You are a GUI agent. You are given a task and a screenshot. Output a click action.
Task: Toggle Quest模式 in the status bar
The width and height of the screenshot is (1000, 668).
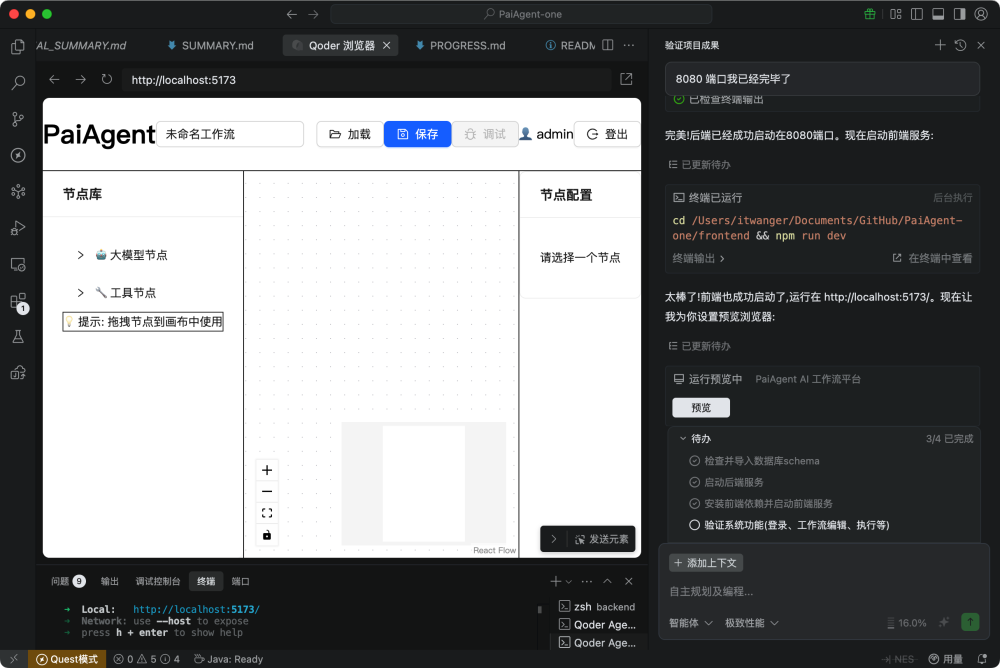click(x=67, y=659)
